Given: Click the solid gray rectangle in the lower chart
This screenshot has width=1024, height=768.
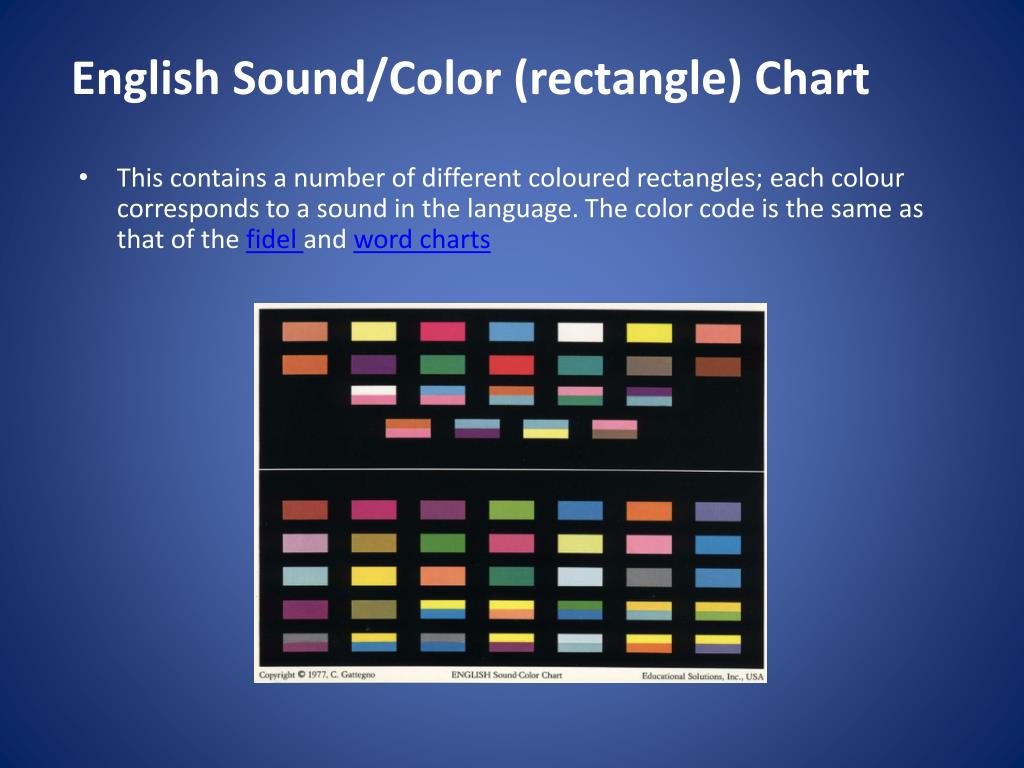Looking at the screenshot, I should (649, 577).
